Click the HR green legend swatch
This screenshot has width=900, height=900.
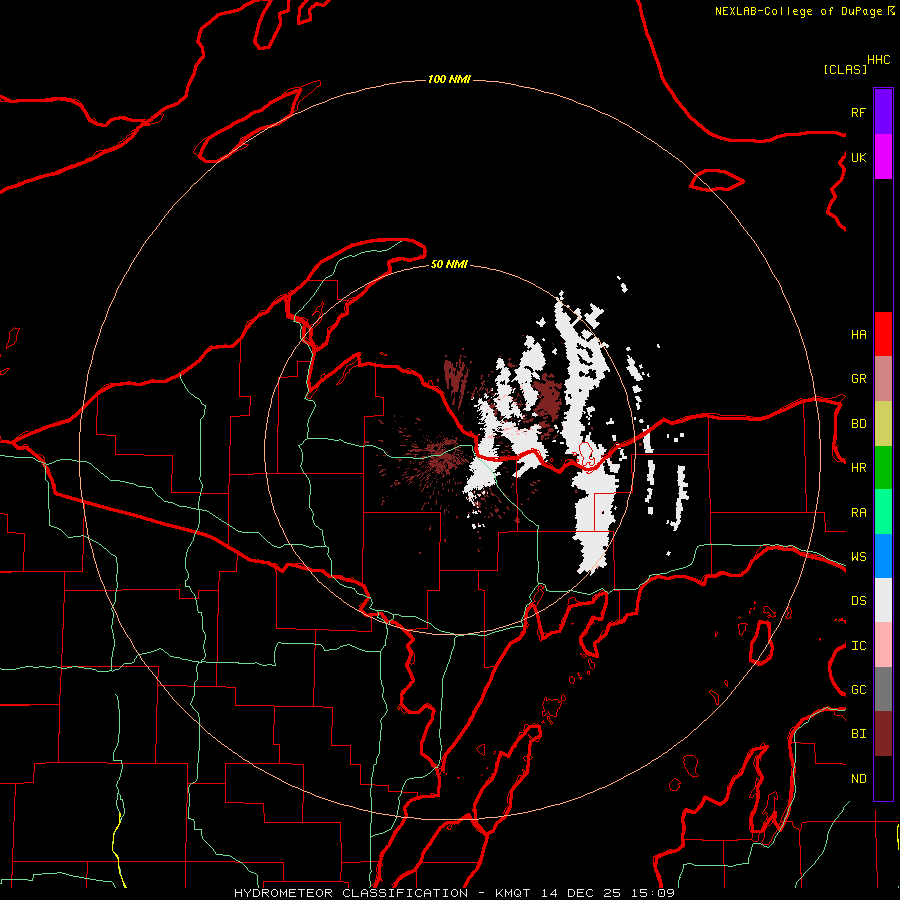click(x=883, y=467)
